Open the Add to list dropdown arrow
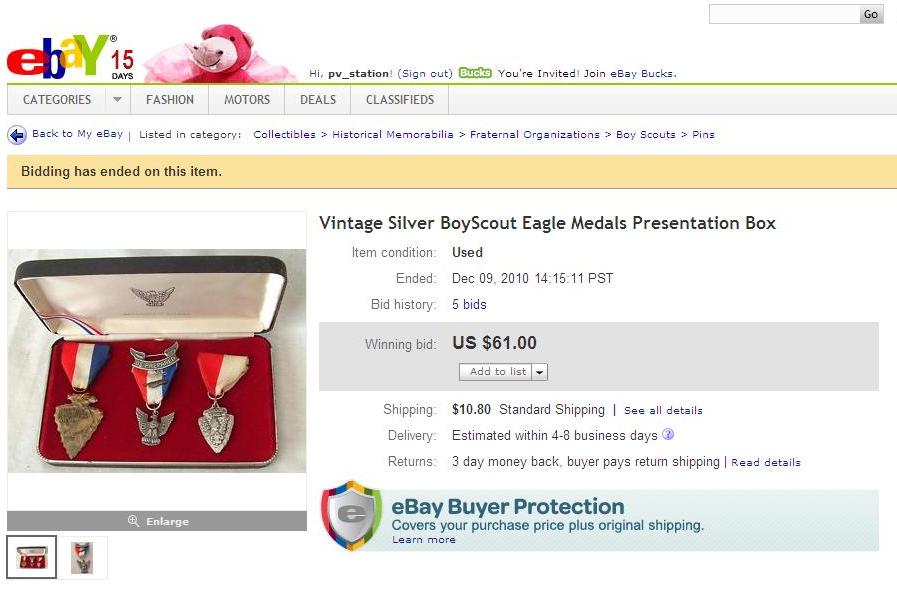The width and height of the screenshot is (897, 608). [540, 372]
